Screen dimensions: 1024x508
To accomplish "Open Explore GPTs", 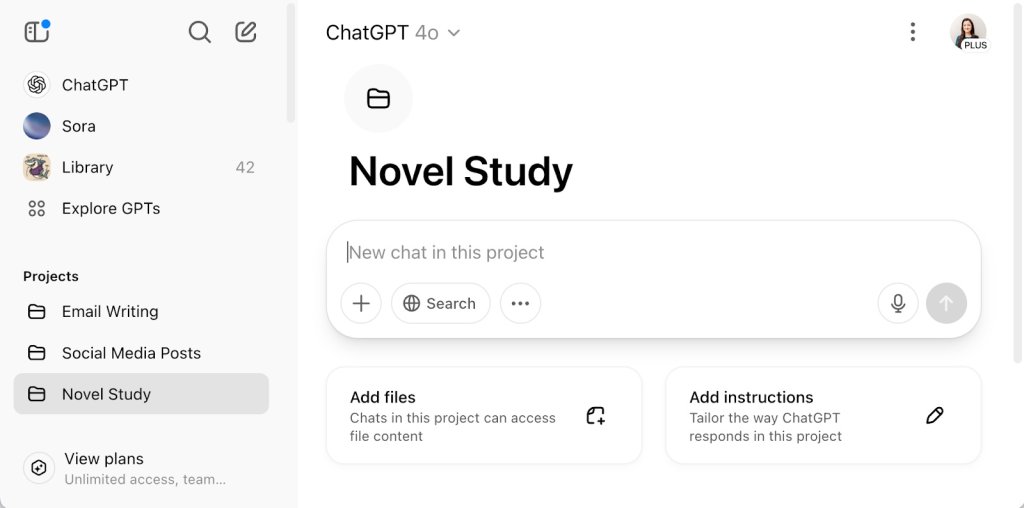I will (110, 208).
